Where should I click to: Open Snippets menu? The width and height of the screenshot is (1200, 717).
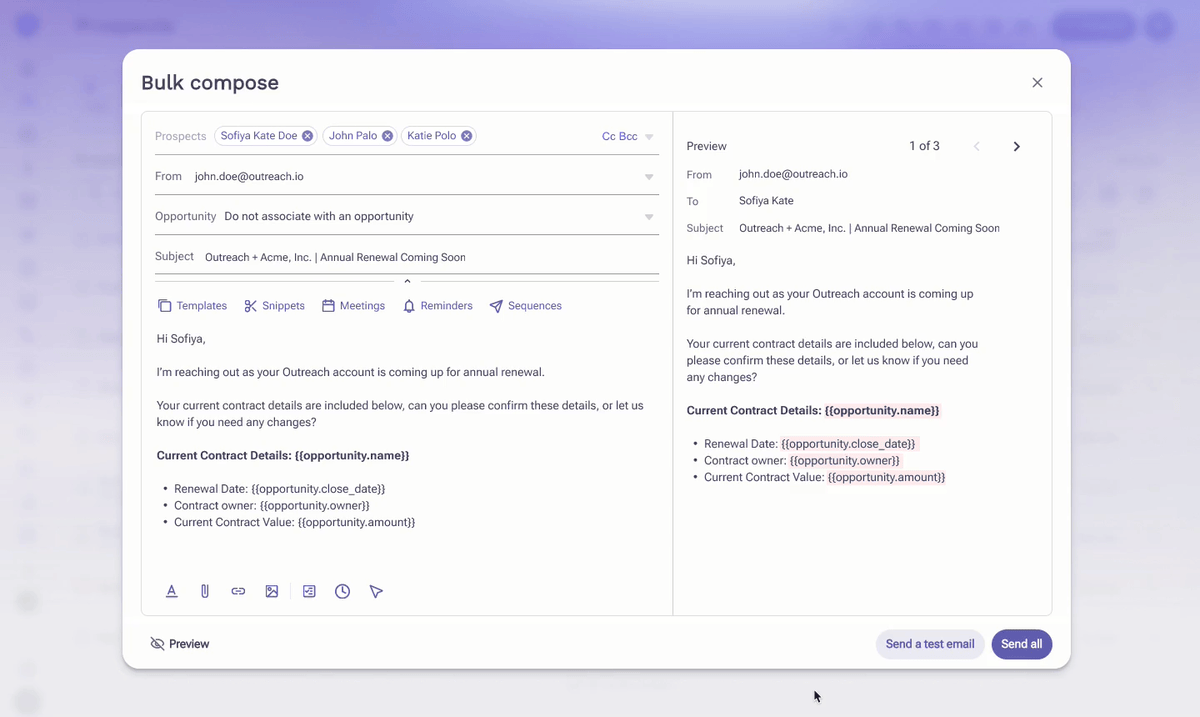[x=274, y=306]
